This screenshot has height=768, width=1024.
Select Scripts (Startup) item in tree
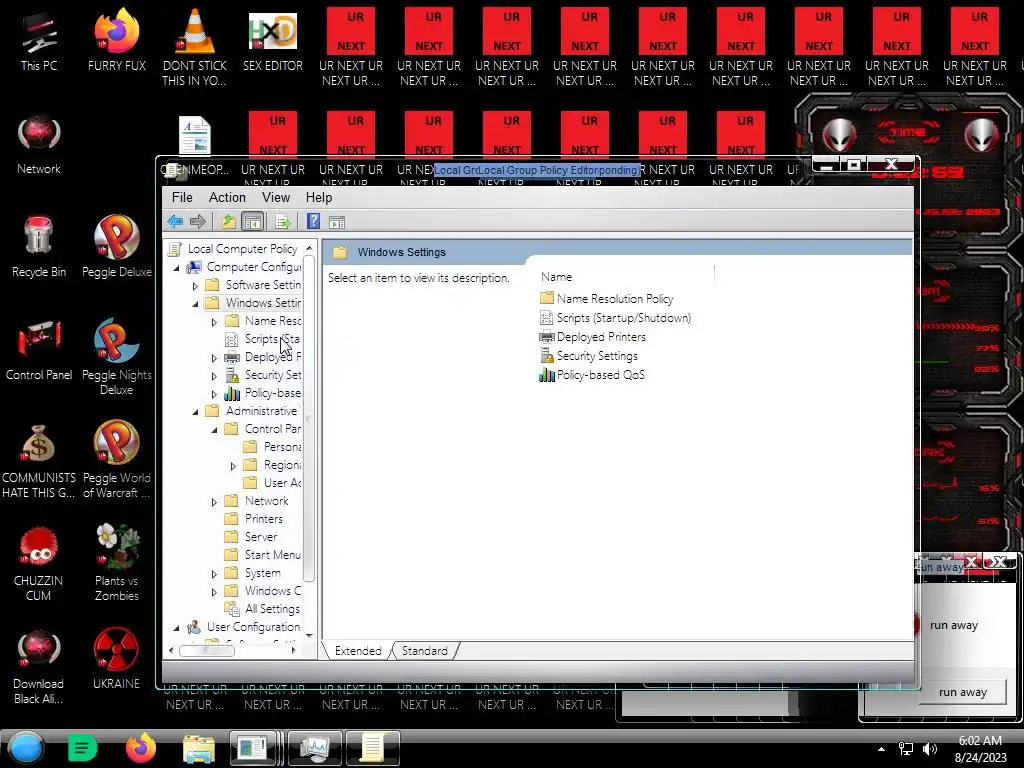click(272, 339)
